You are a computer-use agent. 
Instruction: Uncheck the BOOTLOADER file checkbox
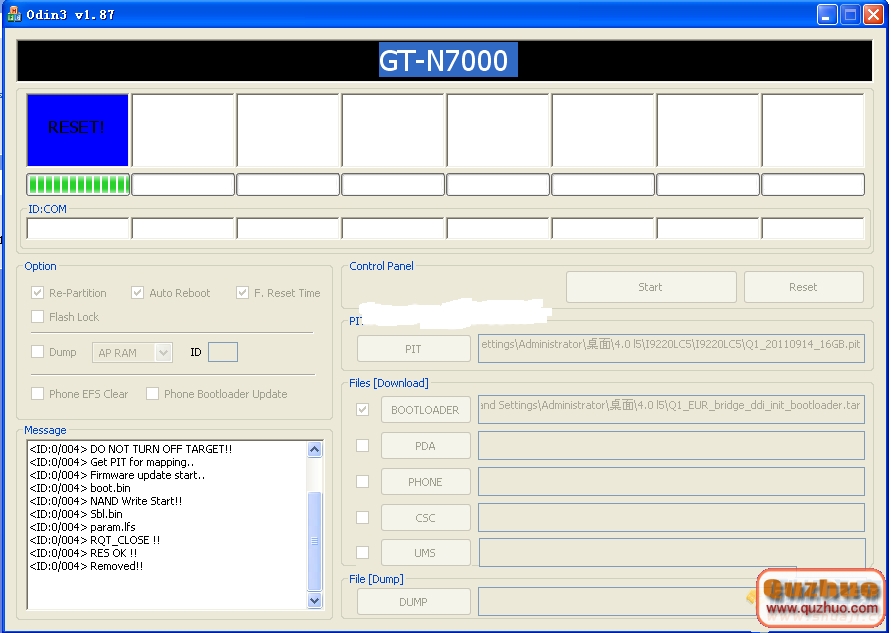(362, 409)
